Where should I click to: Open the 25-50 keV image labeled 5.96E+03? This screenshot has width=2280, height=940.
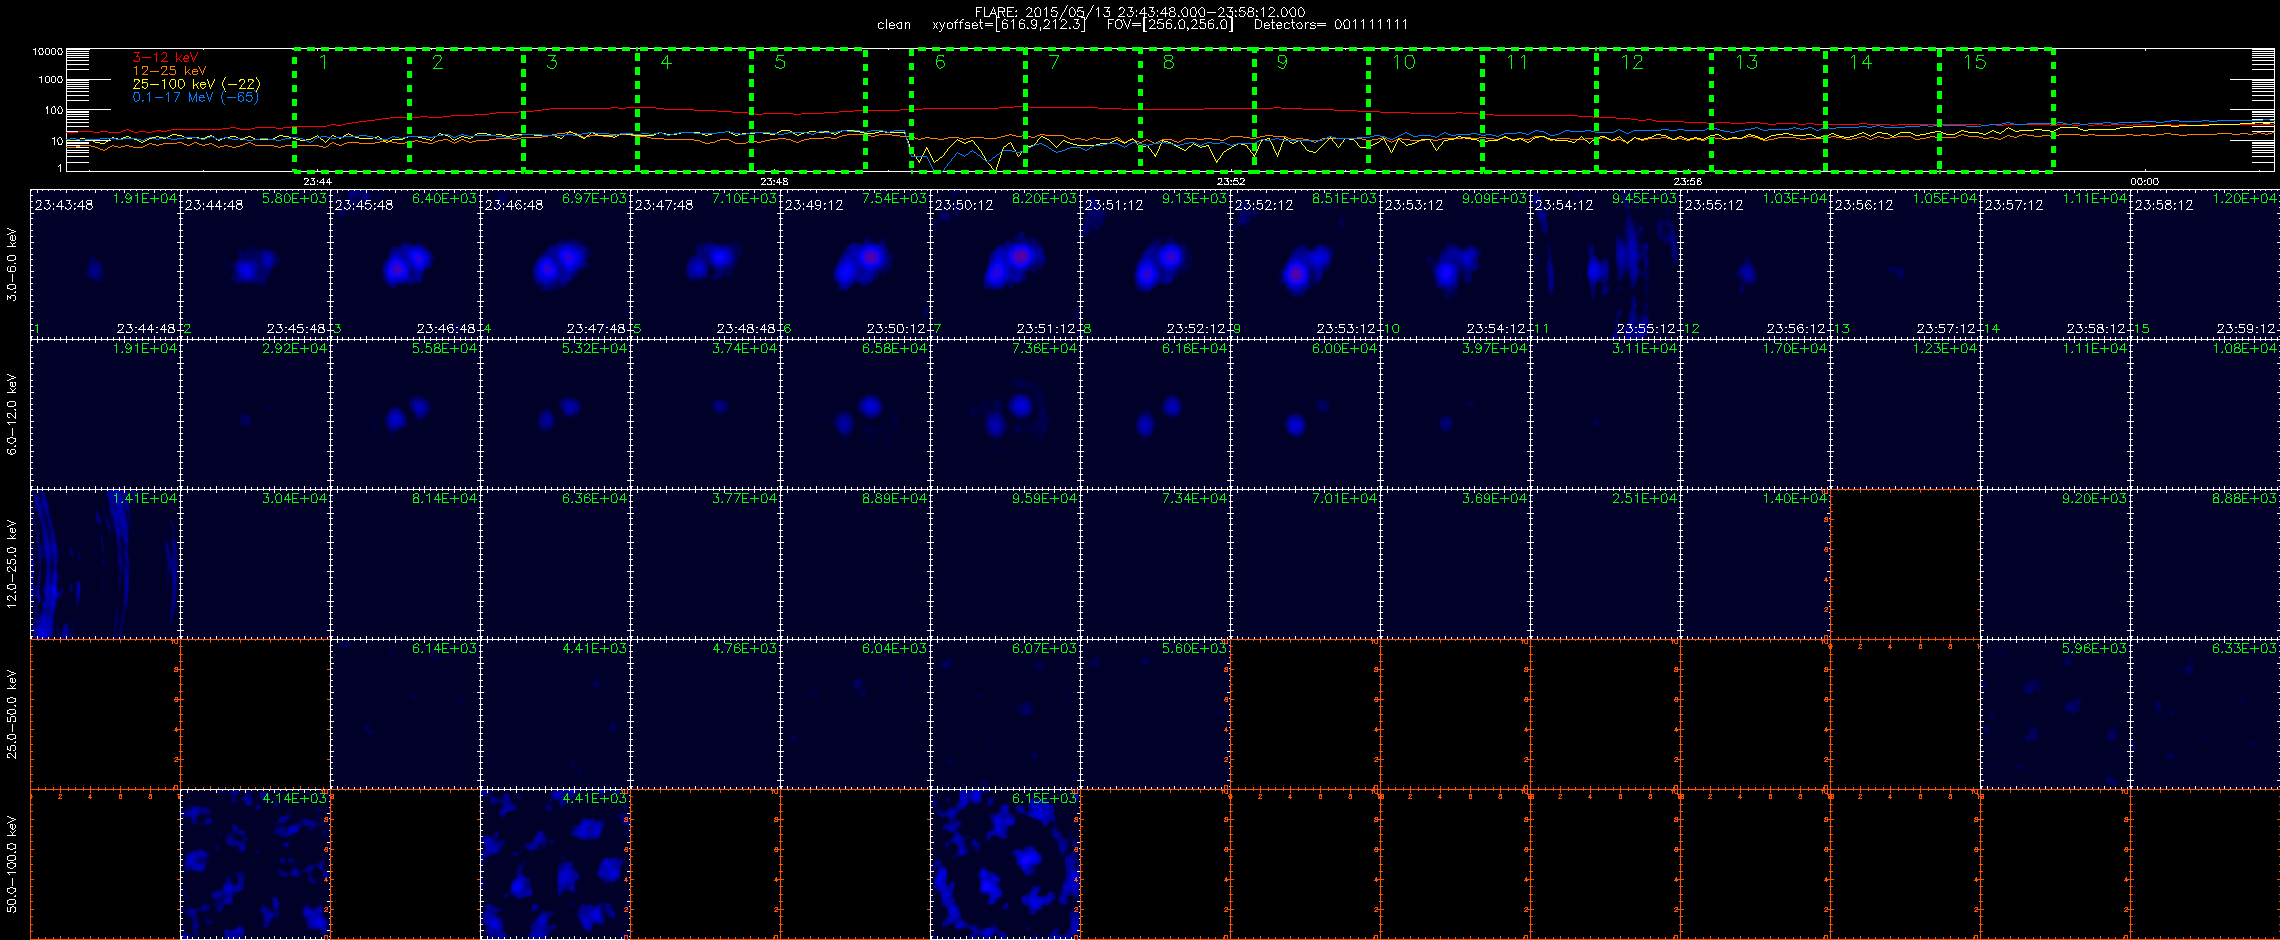point(2055,714)
